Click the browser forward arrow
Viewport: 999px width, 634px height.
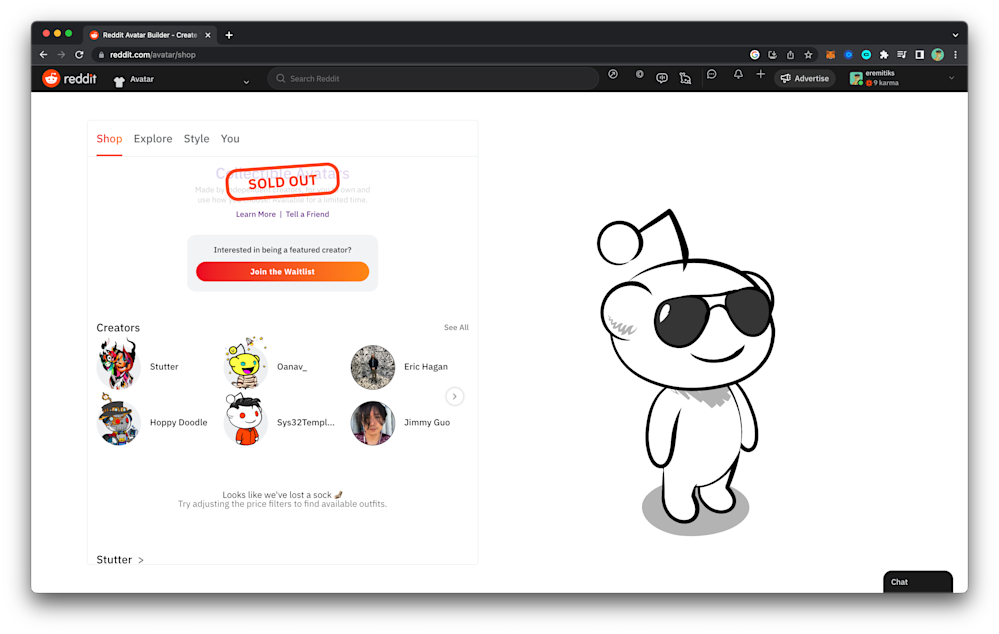61,55
